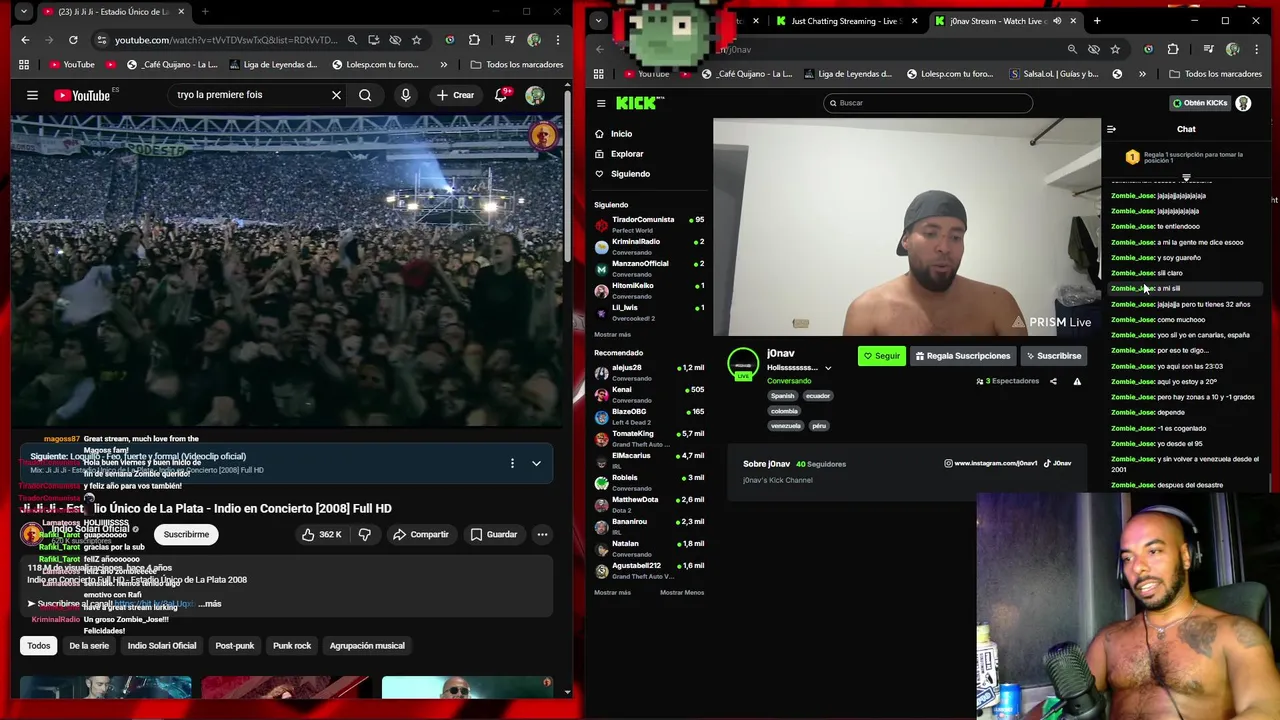Select the Agrupación musical chip
This screenshot has height=720, width=1280.
click(367, 646)
